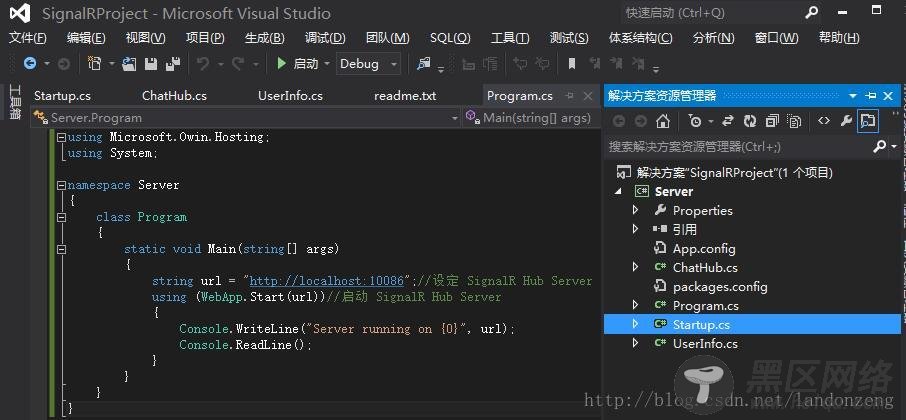This screenshot has width=906, height=420.
Task: Select Program.cs in Solution Explorer tree
Action: click(706, 306)
